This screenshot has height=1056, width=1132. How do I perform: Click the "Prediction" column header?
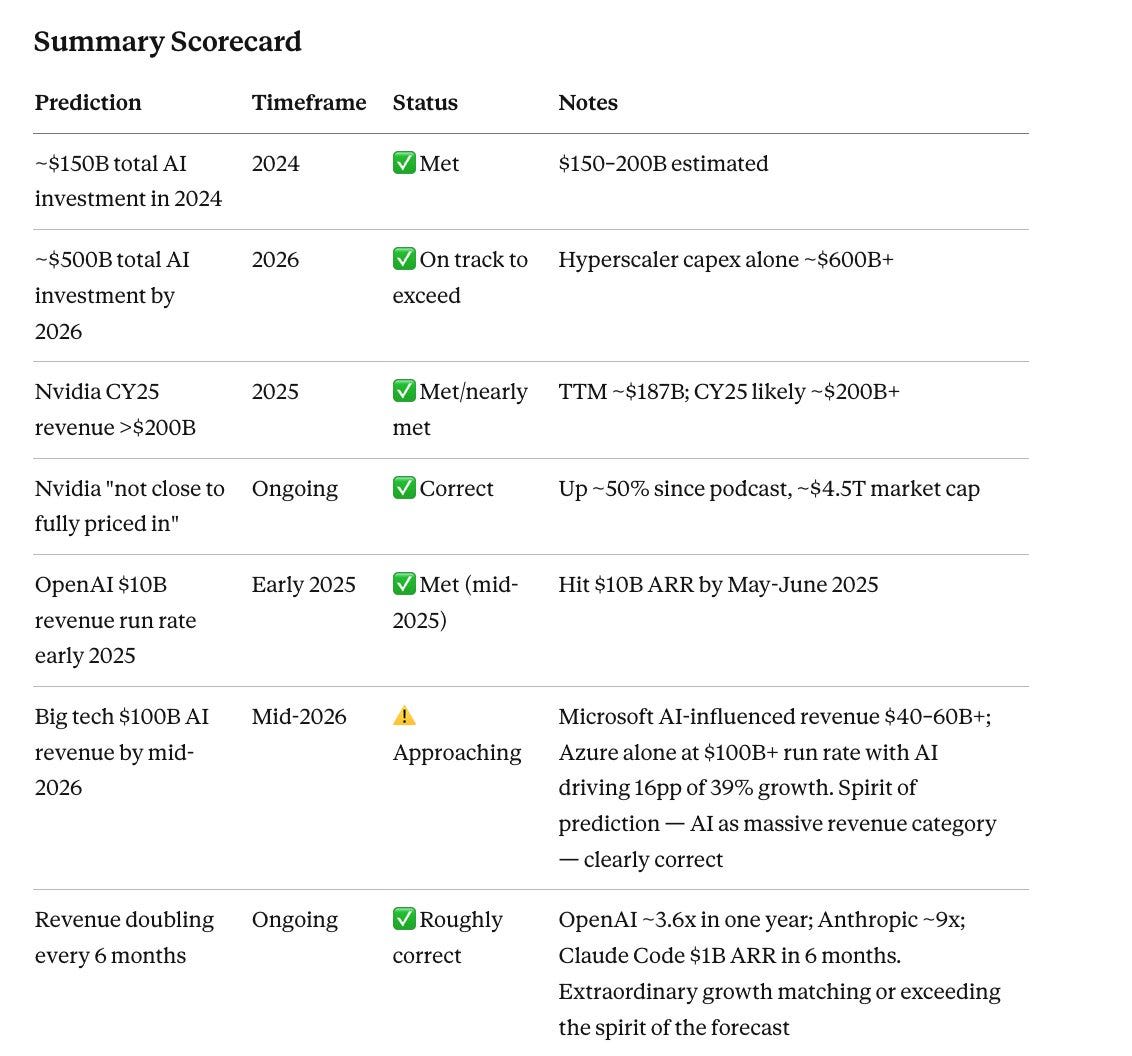(88, 102)
